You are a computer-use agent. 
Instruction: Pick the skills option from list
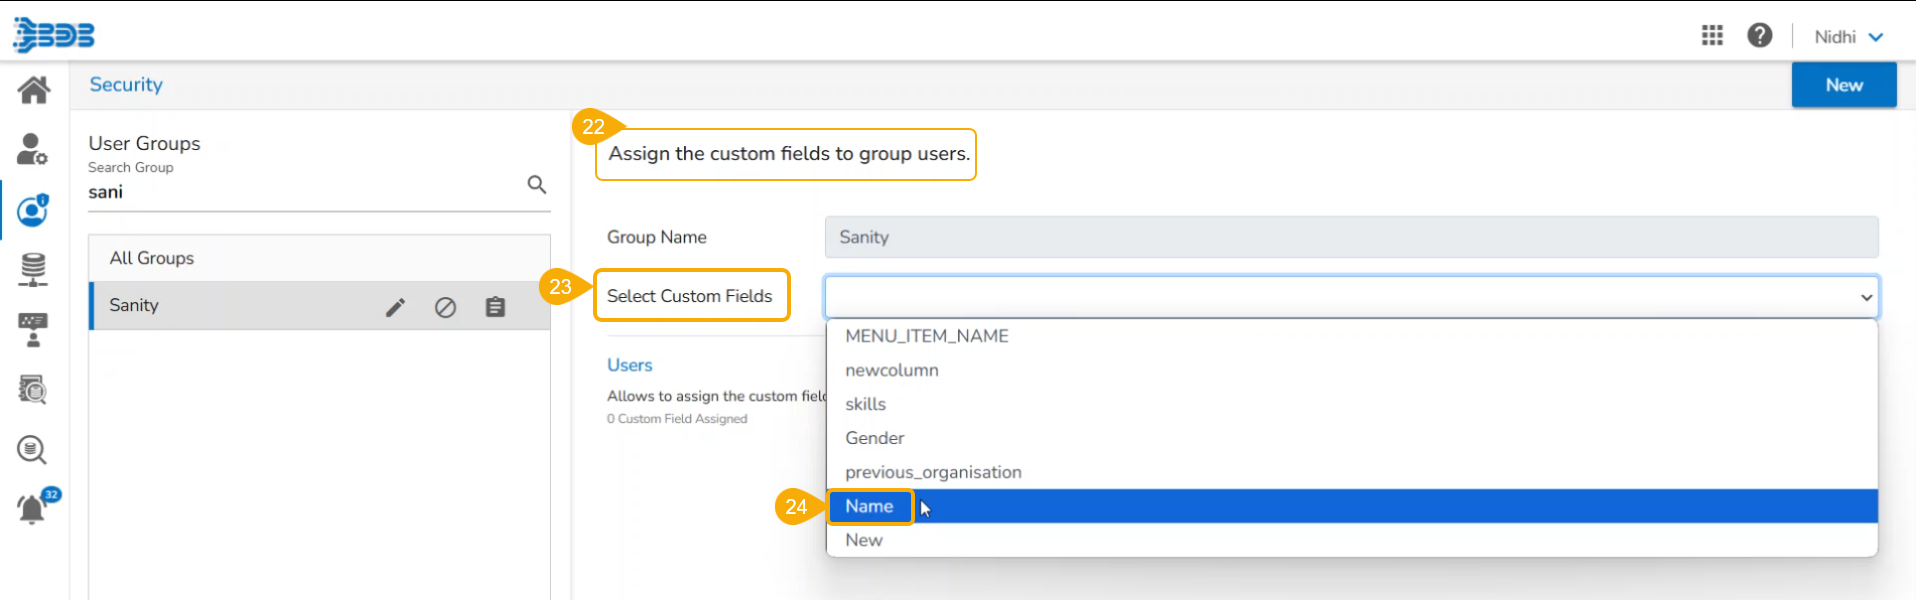click(865, 405)
